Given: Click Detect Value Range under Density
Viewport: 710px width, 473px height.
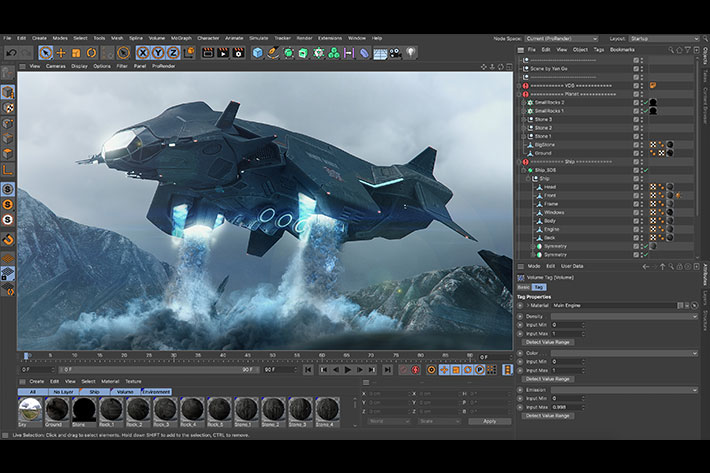Looking at the screenshot, I should point(549,342).
